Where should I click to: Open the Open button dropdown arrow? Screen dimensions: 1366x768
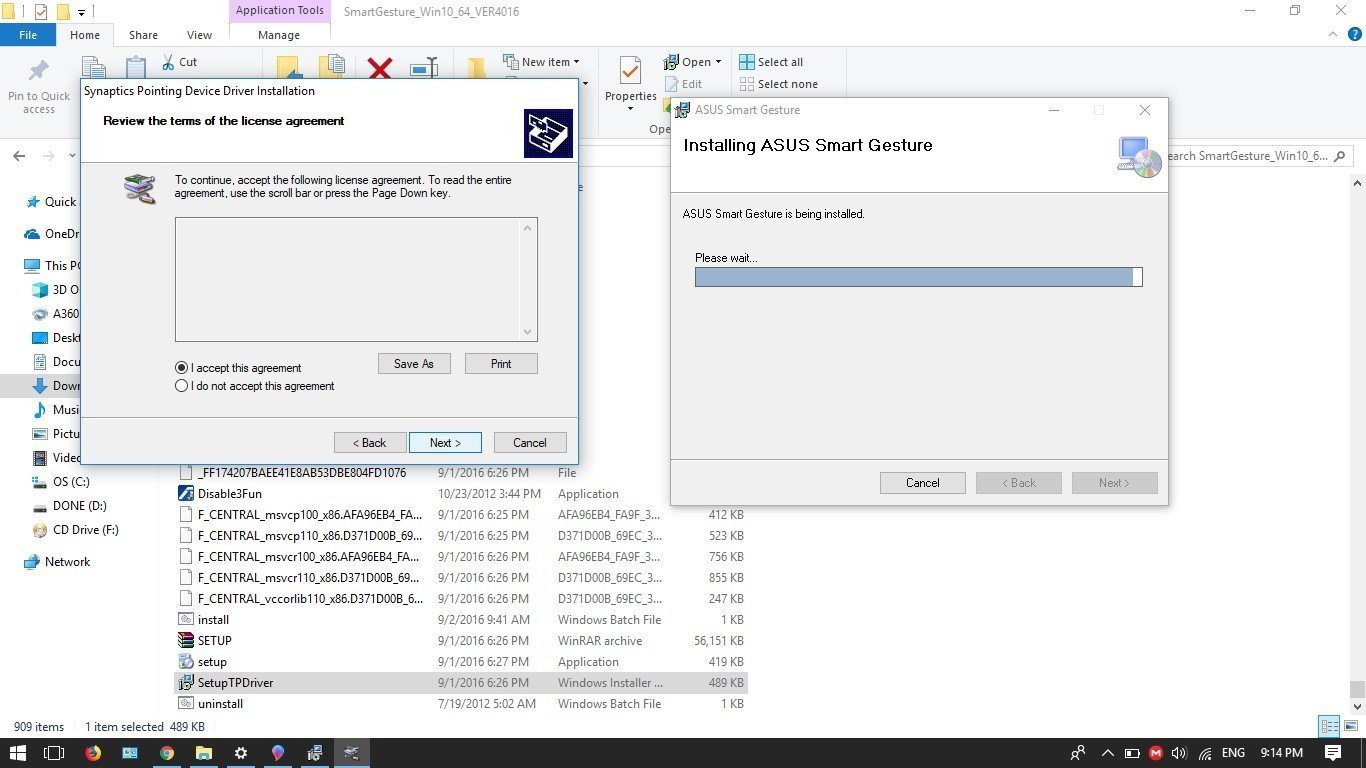tap(718, 62)
